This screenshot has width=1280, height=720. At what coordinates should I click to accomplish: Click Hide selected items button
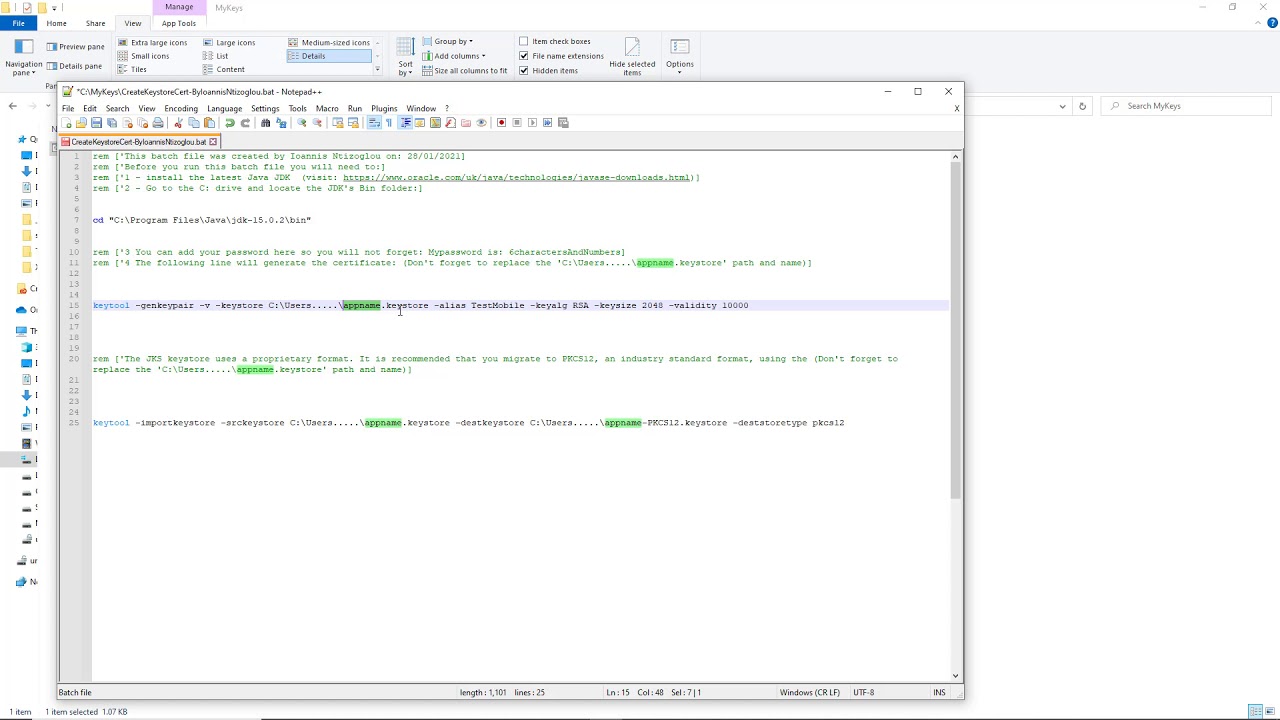coord(632,57)
